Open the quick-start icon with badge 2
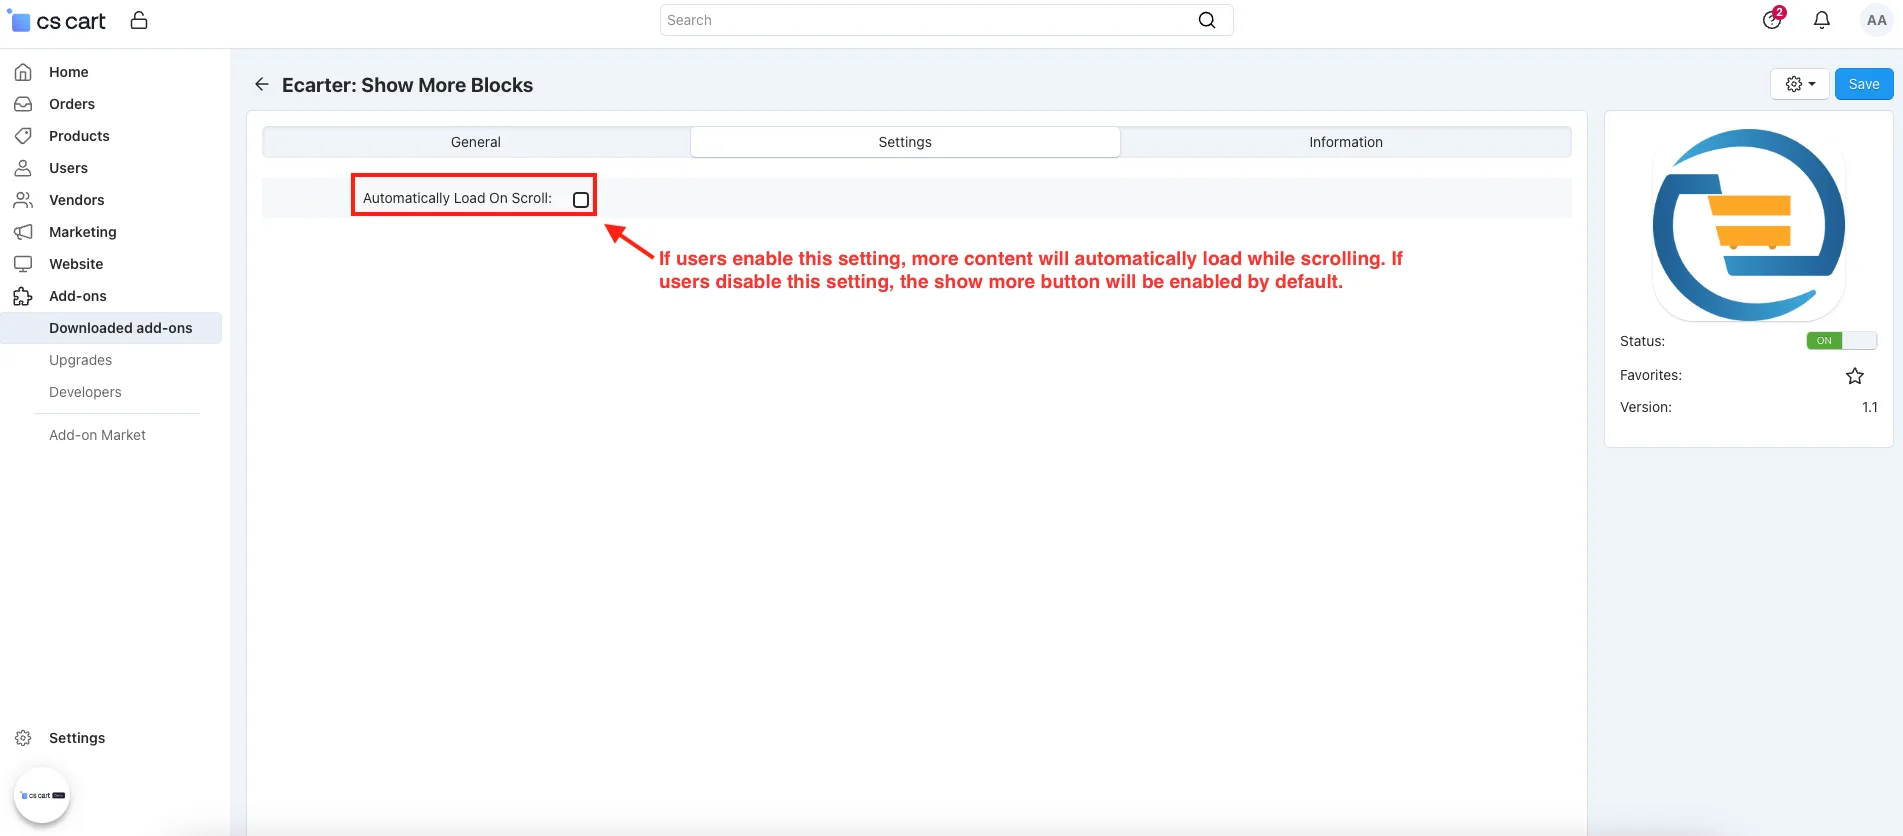1903x836 pixels. (1772, 19)
